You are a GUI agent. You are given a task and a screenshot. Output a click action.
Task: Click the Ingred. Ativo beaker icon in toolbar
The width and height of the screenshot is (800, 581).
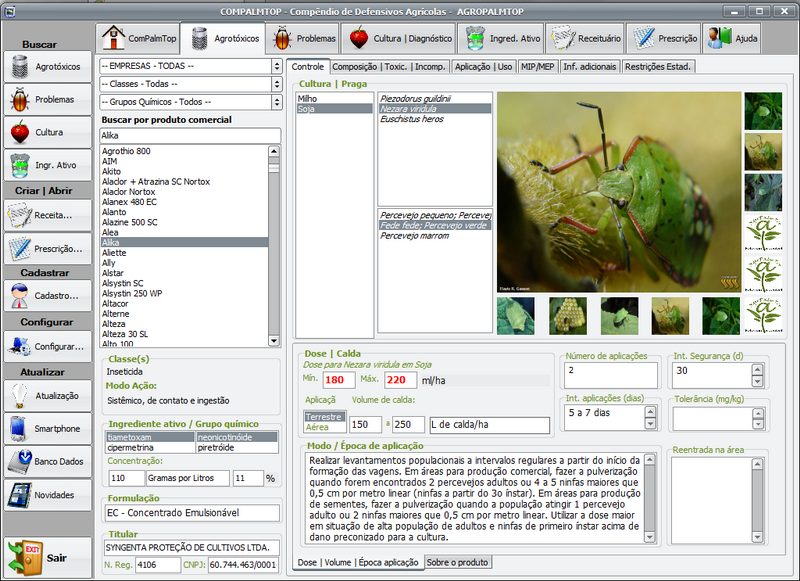[475, 38]
